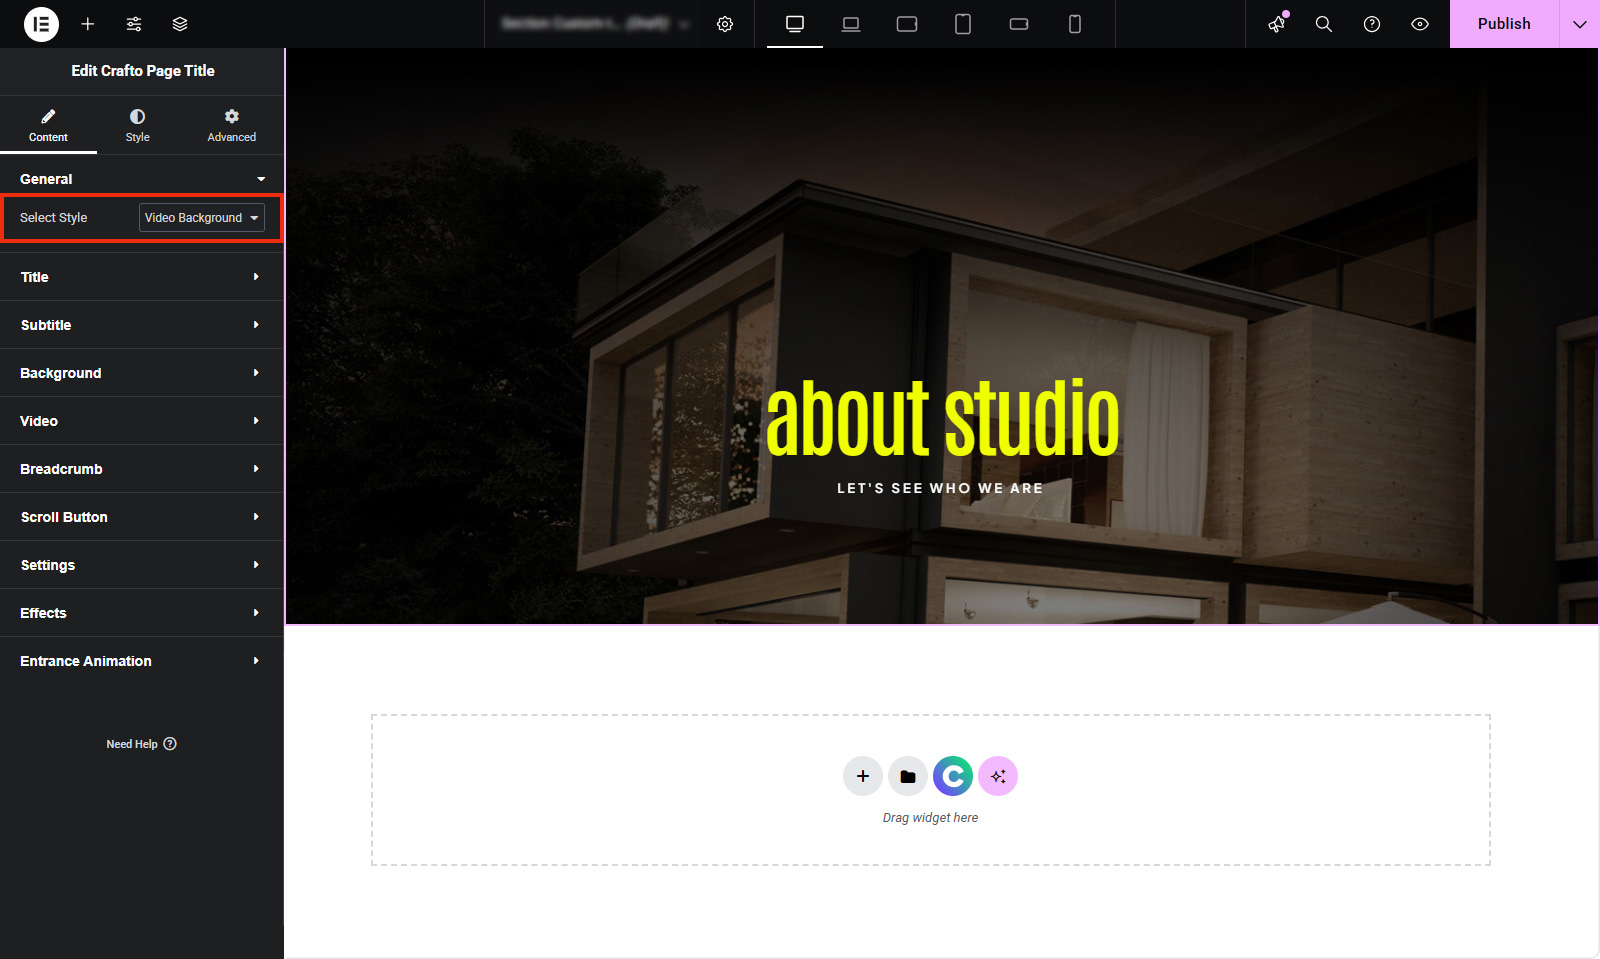Switch to laptop device view
Viewport: 1600px width, 959px height.
(851, 24)
